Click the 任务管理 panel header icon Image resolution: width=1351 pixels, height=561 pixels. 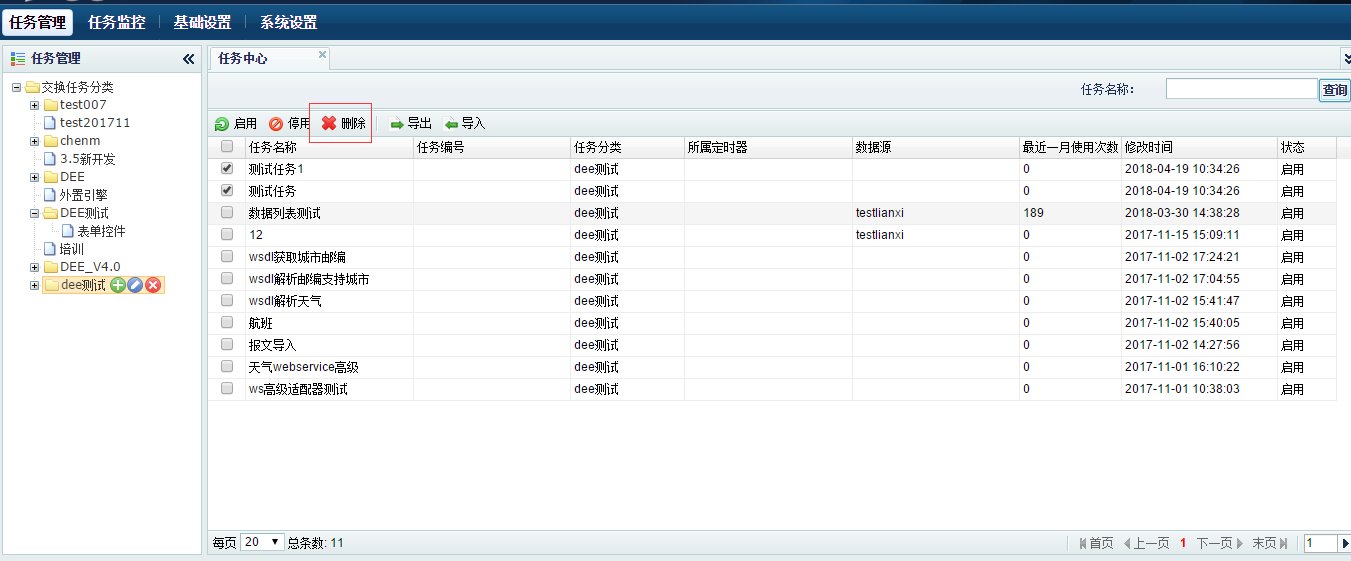[x=18, y=59]
